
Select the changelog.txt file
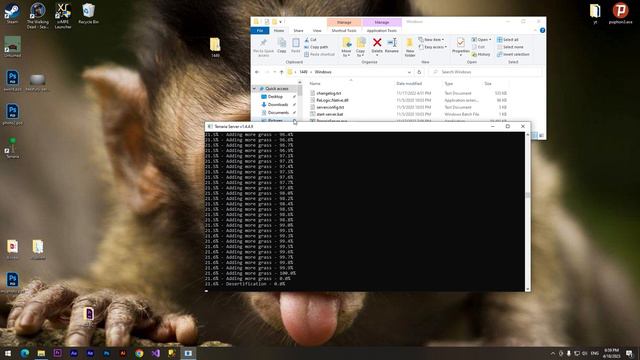[329, 93]
